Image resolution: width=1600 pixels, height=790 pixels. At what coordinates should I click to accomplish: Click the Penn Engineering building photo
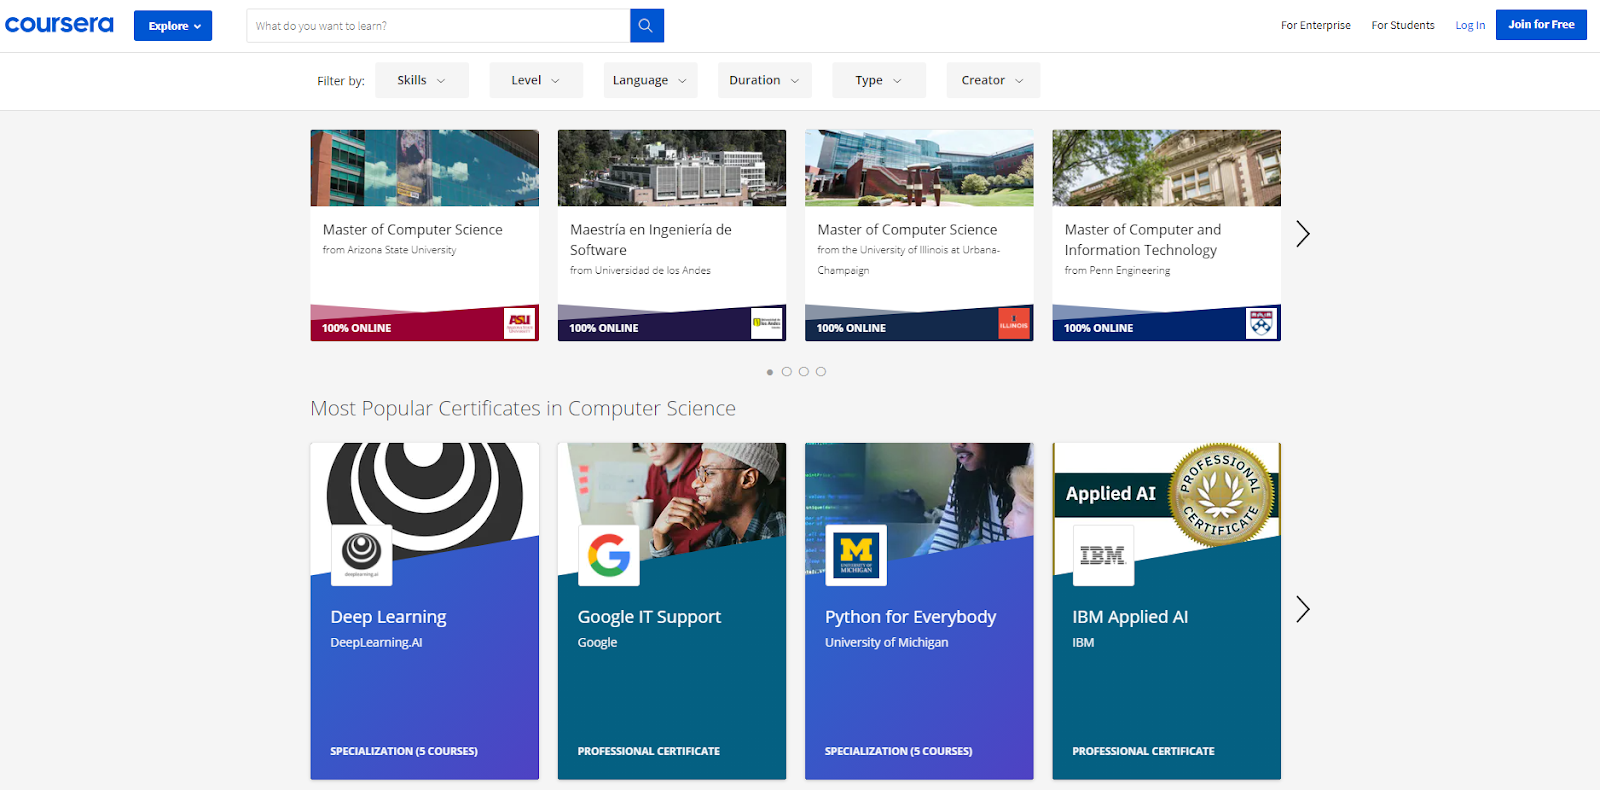tap(1167, 168)
